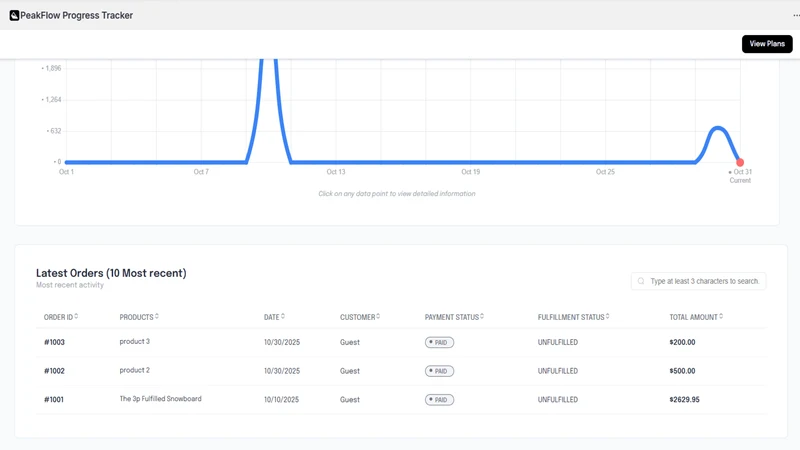Click the 10/10/2025 date cell
Screen dimensions: 800x450
[281, 399]
